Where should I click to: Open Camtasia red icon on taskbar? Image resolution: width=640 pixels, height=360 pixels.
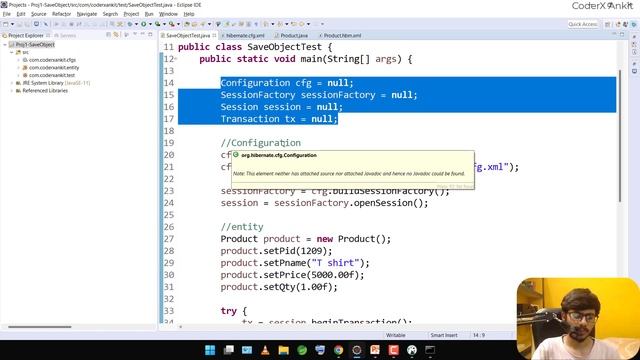393,350
